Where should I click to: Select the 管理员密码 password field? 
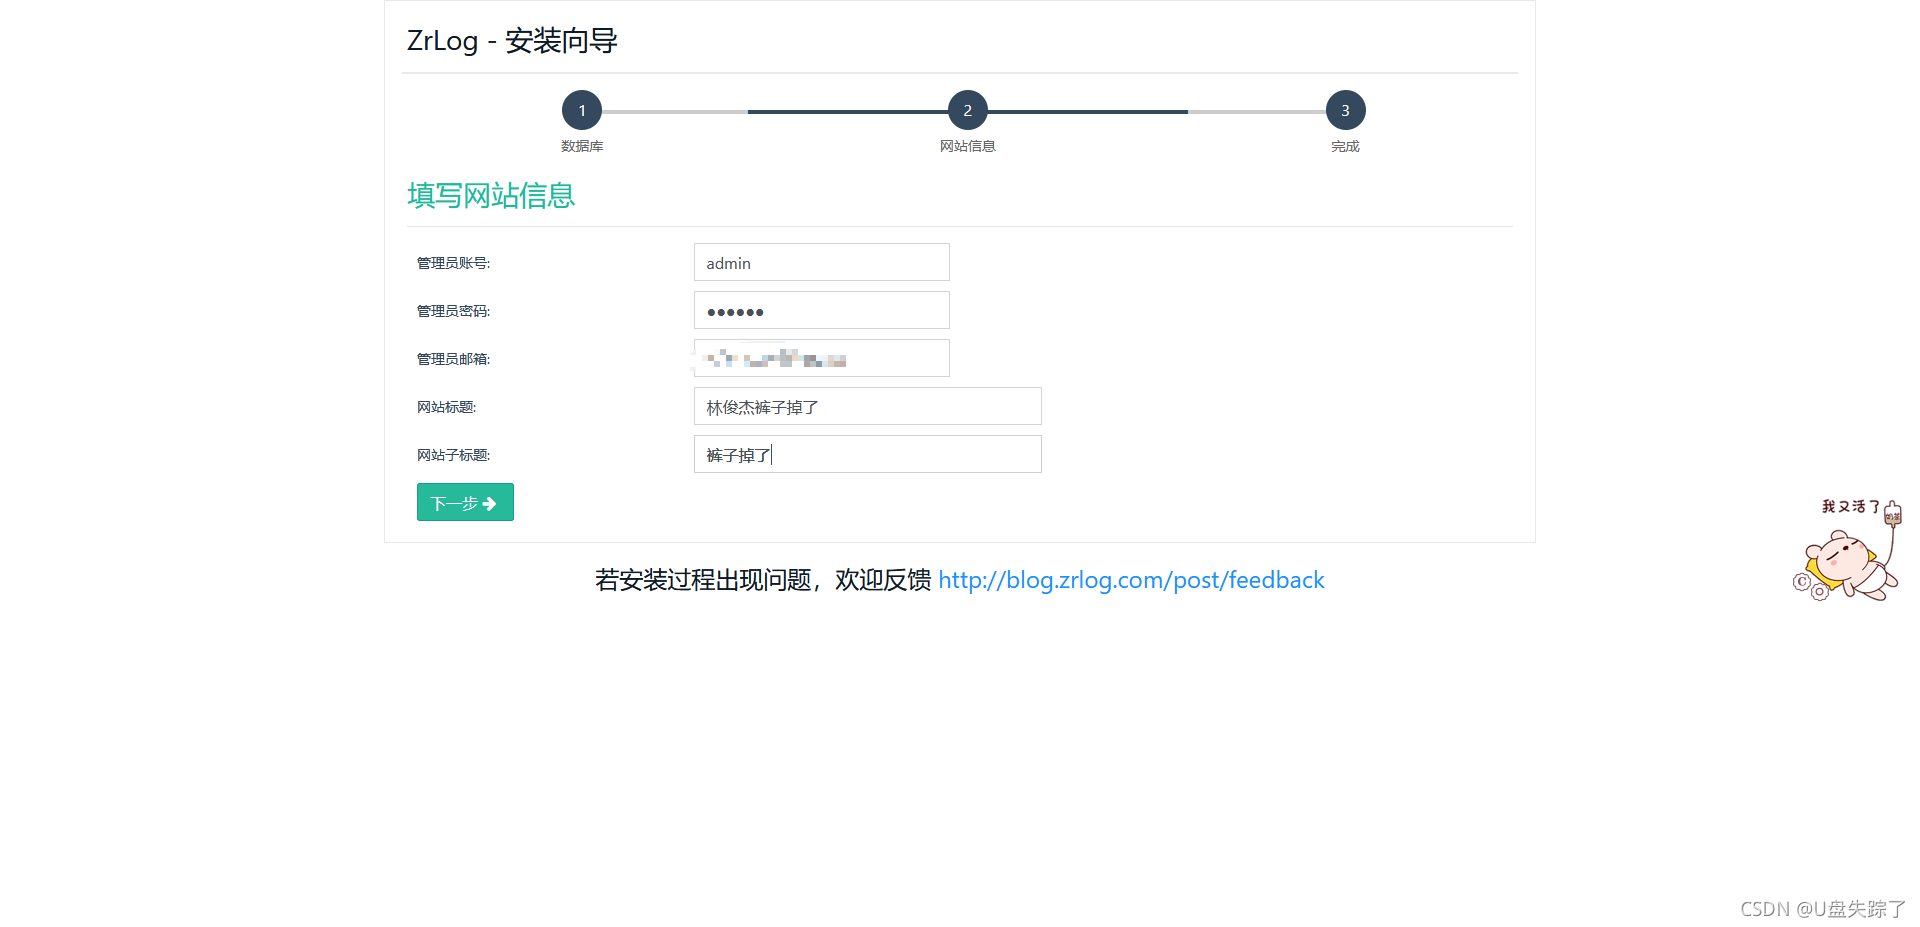coord(820,310)
